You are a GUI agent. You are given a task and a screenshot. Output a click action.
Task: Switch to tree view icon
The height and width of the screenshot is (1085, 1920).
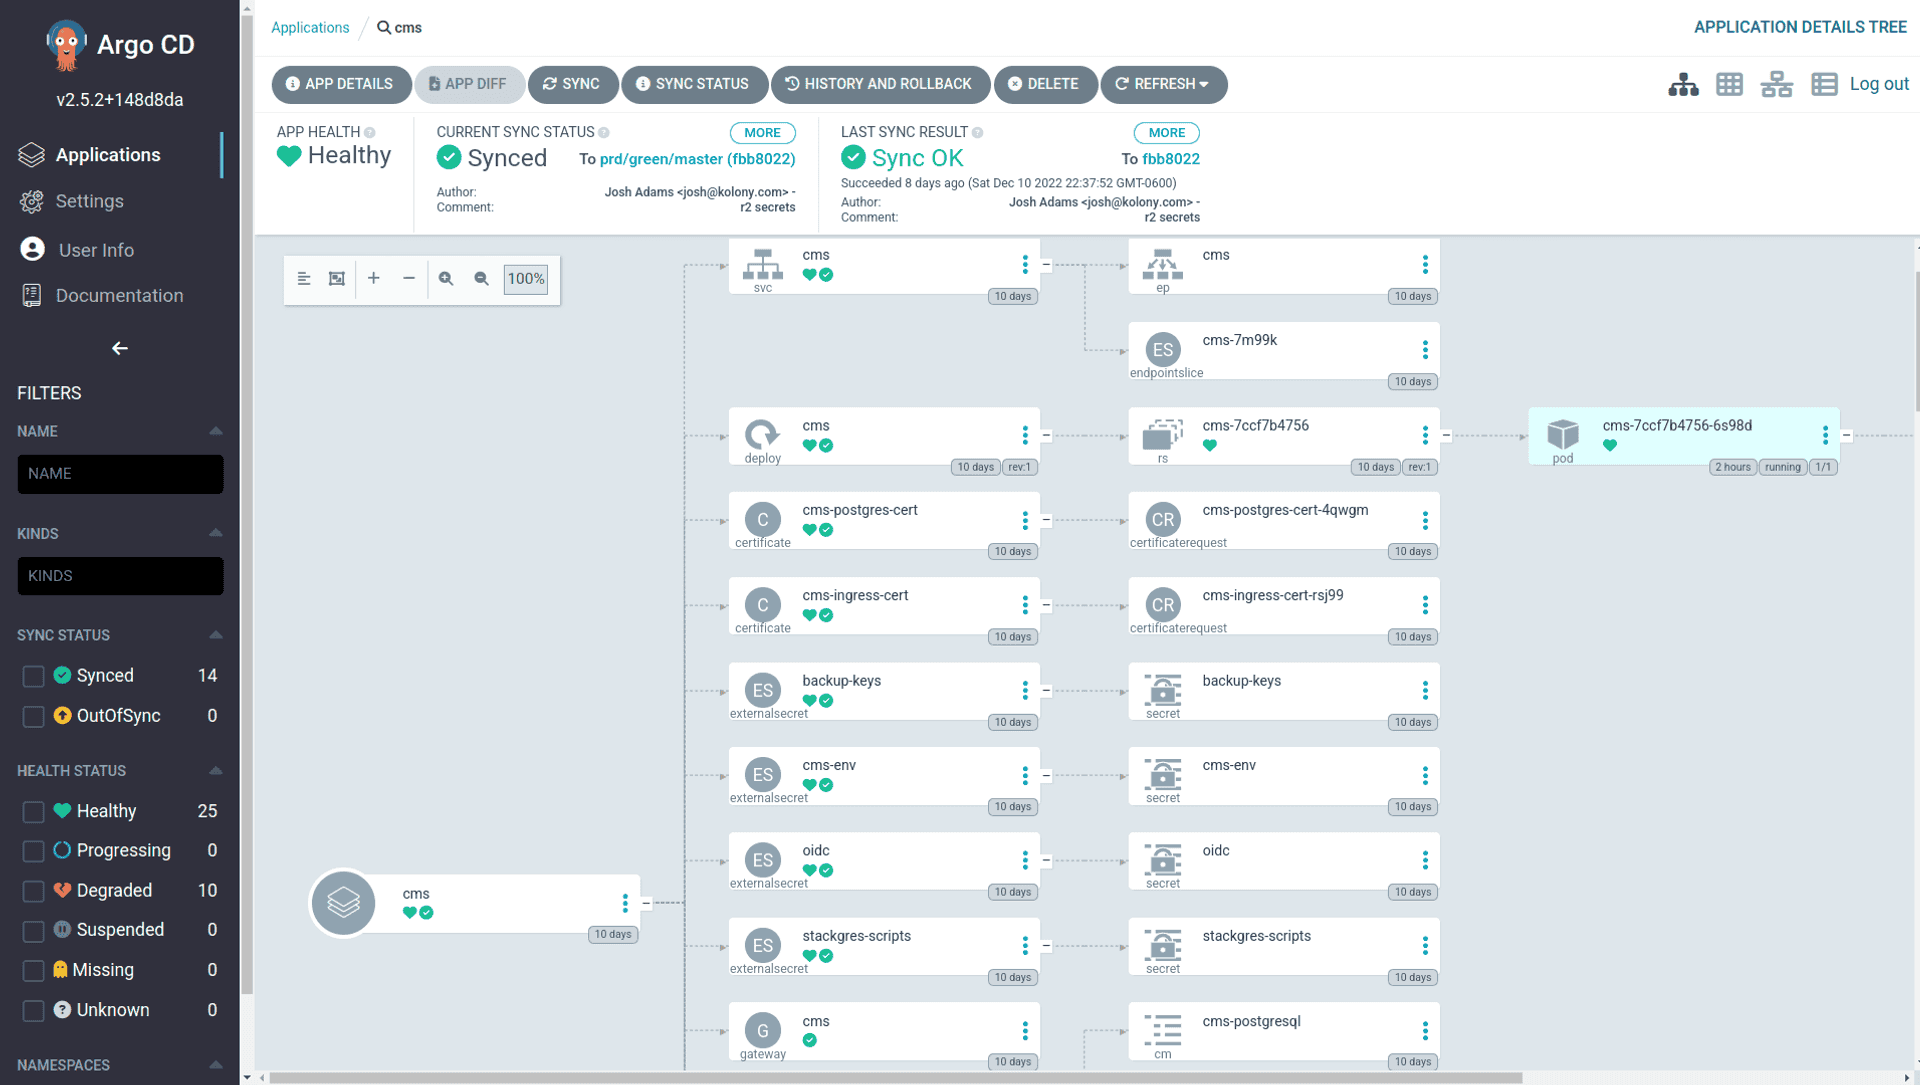tap(1683, 85)
